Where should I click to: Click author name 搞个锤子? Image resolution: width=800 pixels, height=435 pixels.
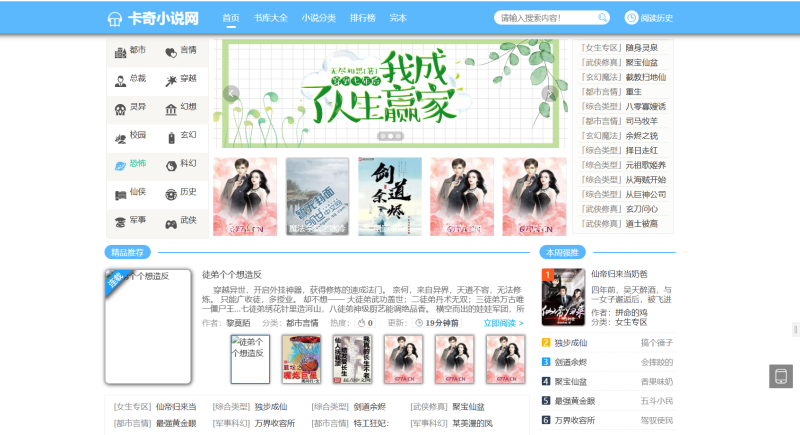[657, 343]
